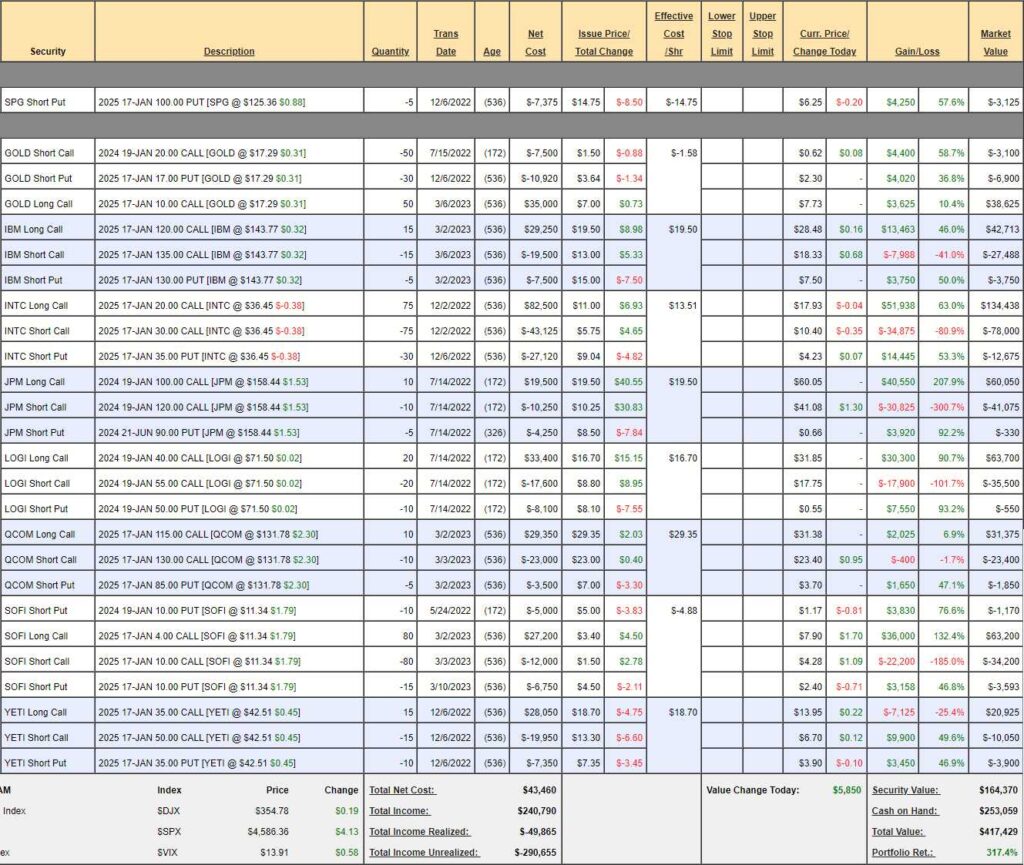
Task: Click the Net Cost column header
Action: point(535,42)
